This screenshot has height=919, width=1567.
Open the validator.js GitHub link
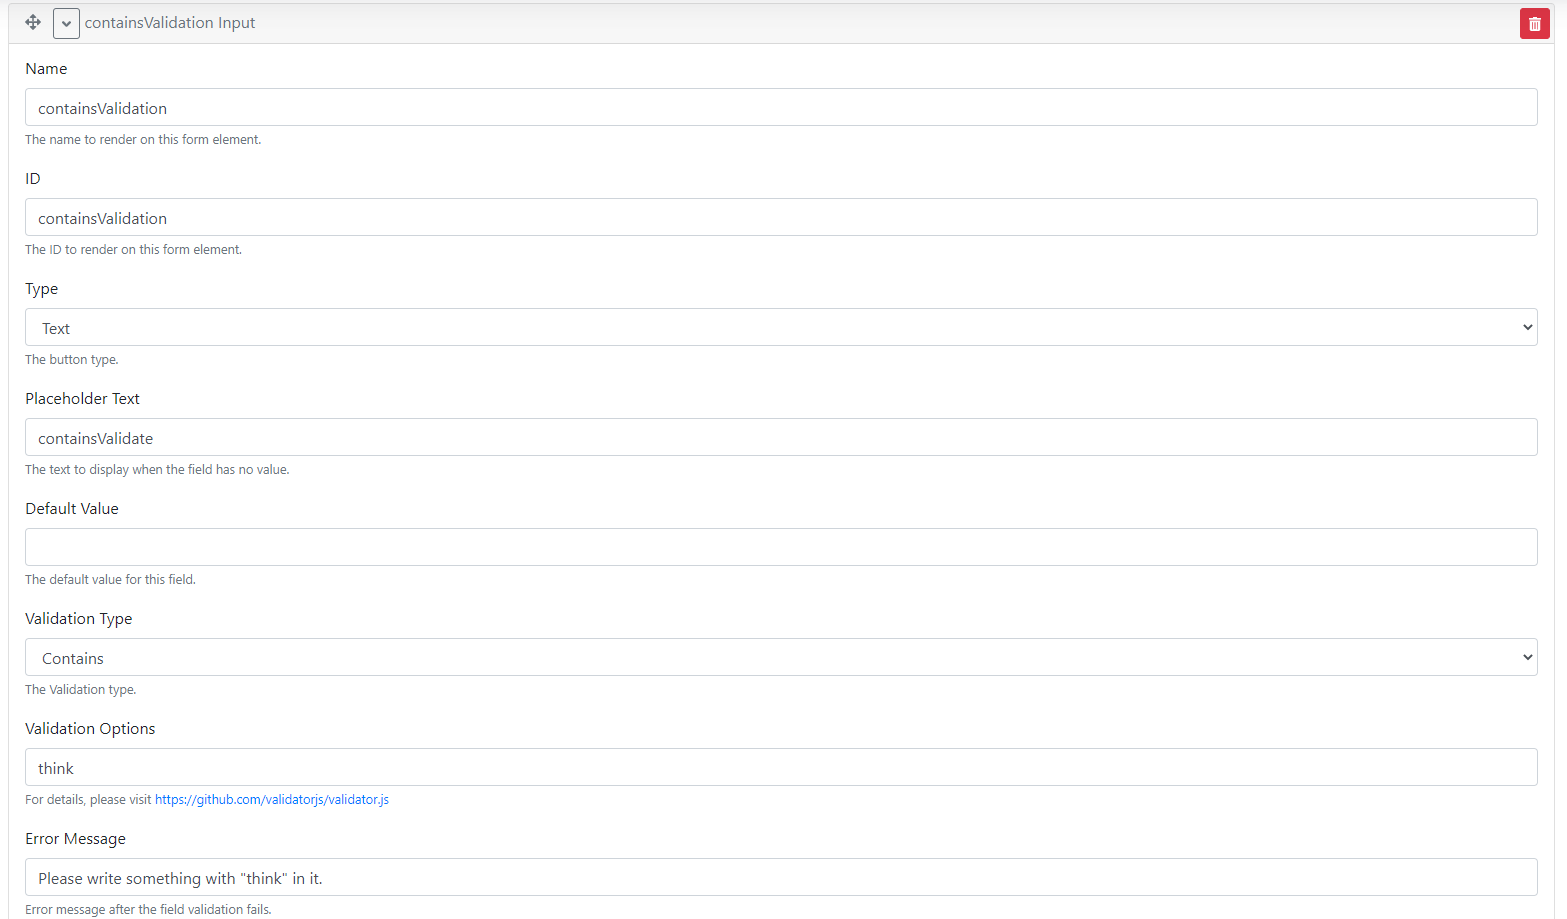pos(272,800)
